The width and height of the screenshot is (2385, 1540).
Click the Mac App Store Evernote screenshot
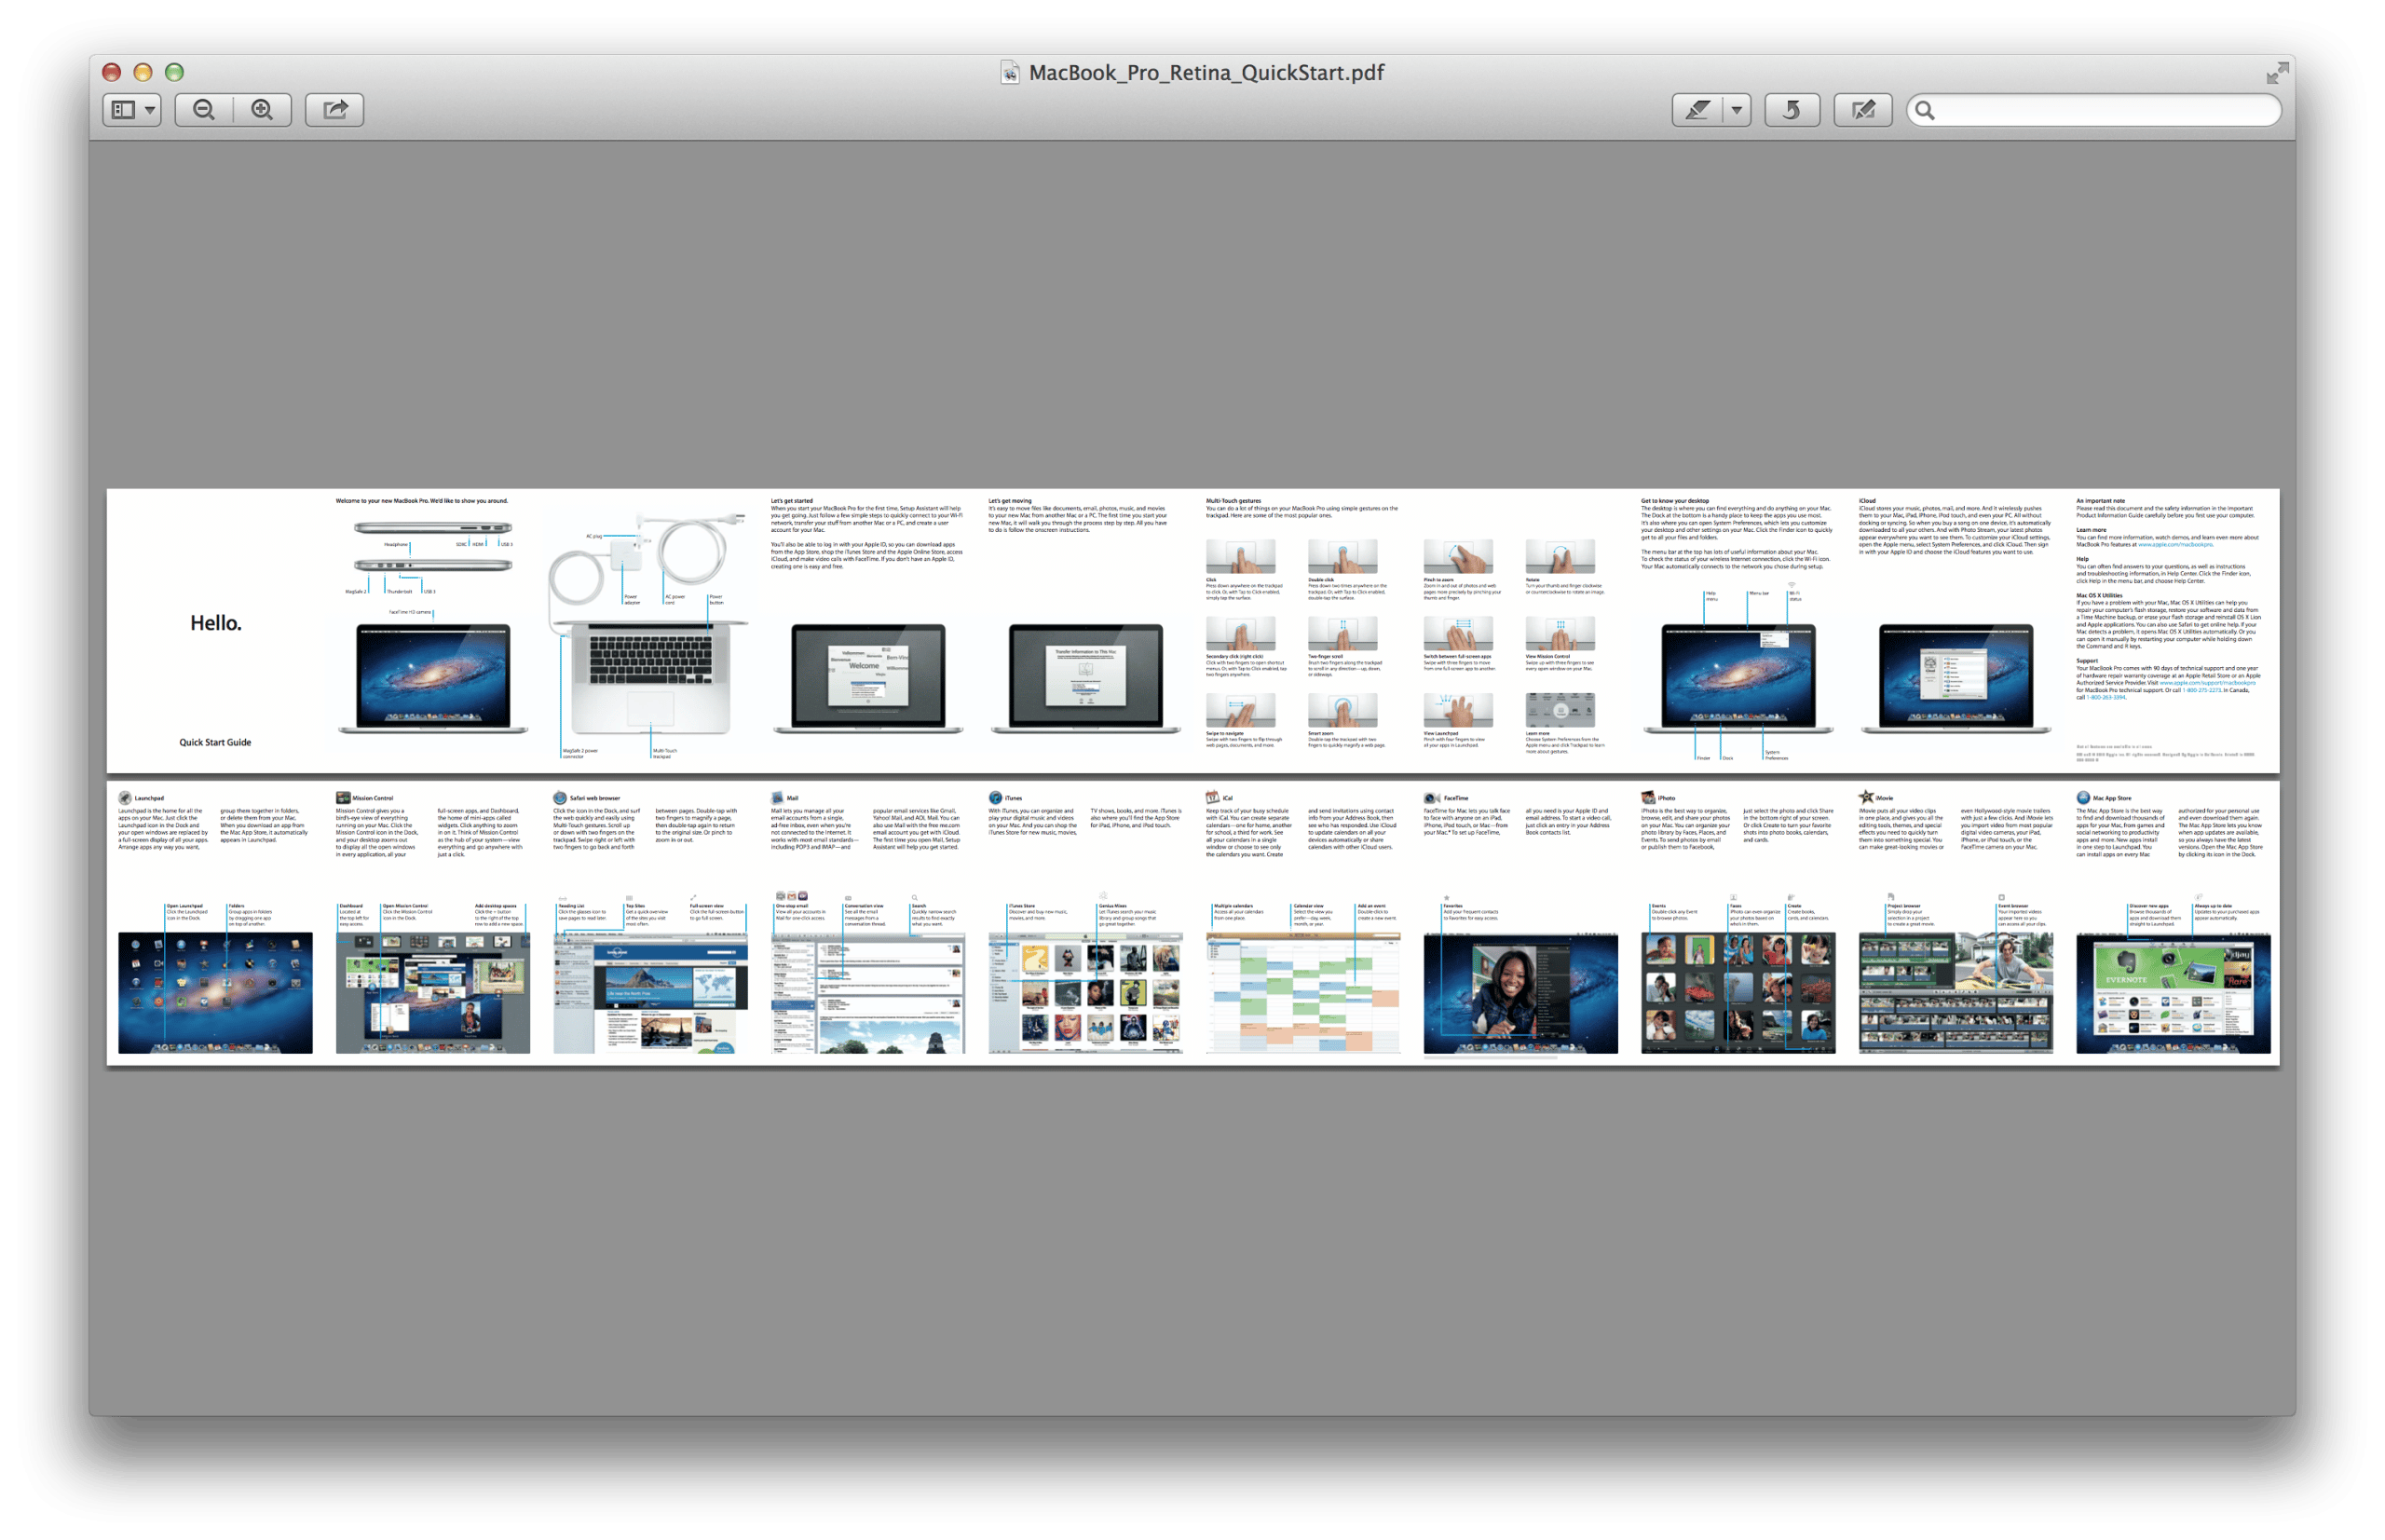2173,992
